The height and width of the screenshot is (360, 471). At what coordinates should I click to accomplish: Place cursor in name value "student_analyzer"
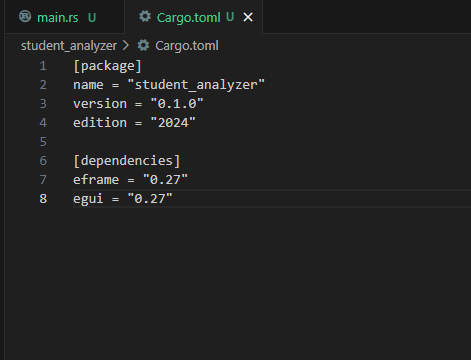point(196,85)
